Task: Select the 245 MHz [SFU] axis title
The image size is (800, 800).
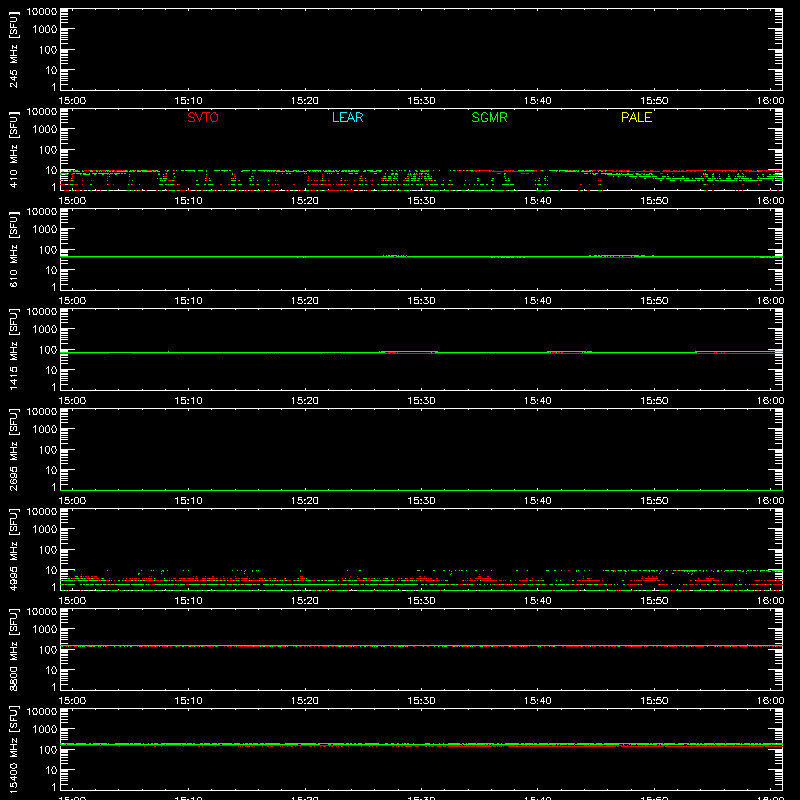Action: pos(13,49)
